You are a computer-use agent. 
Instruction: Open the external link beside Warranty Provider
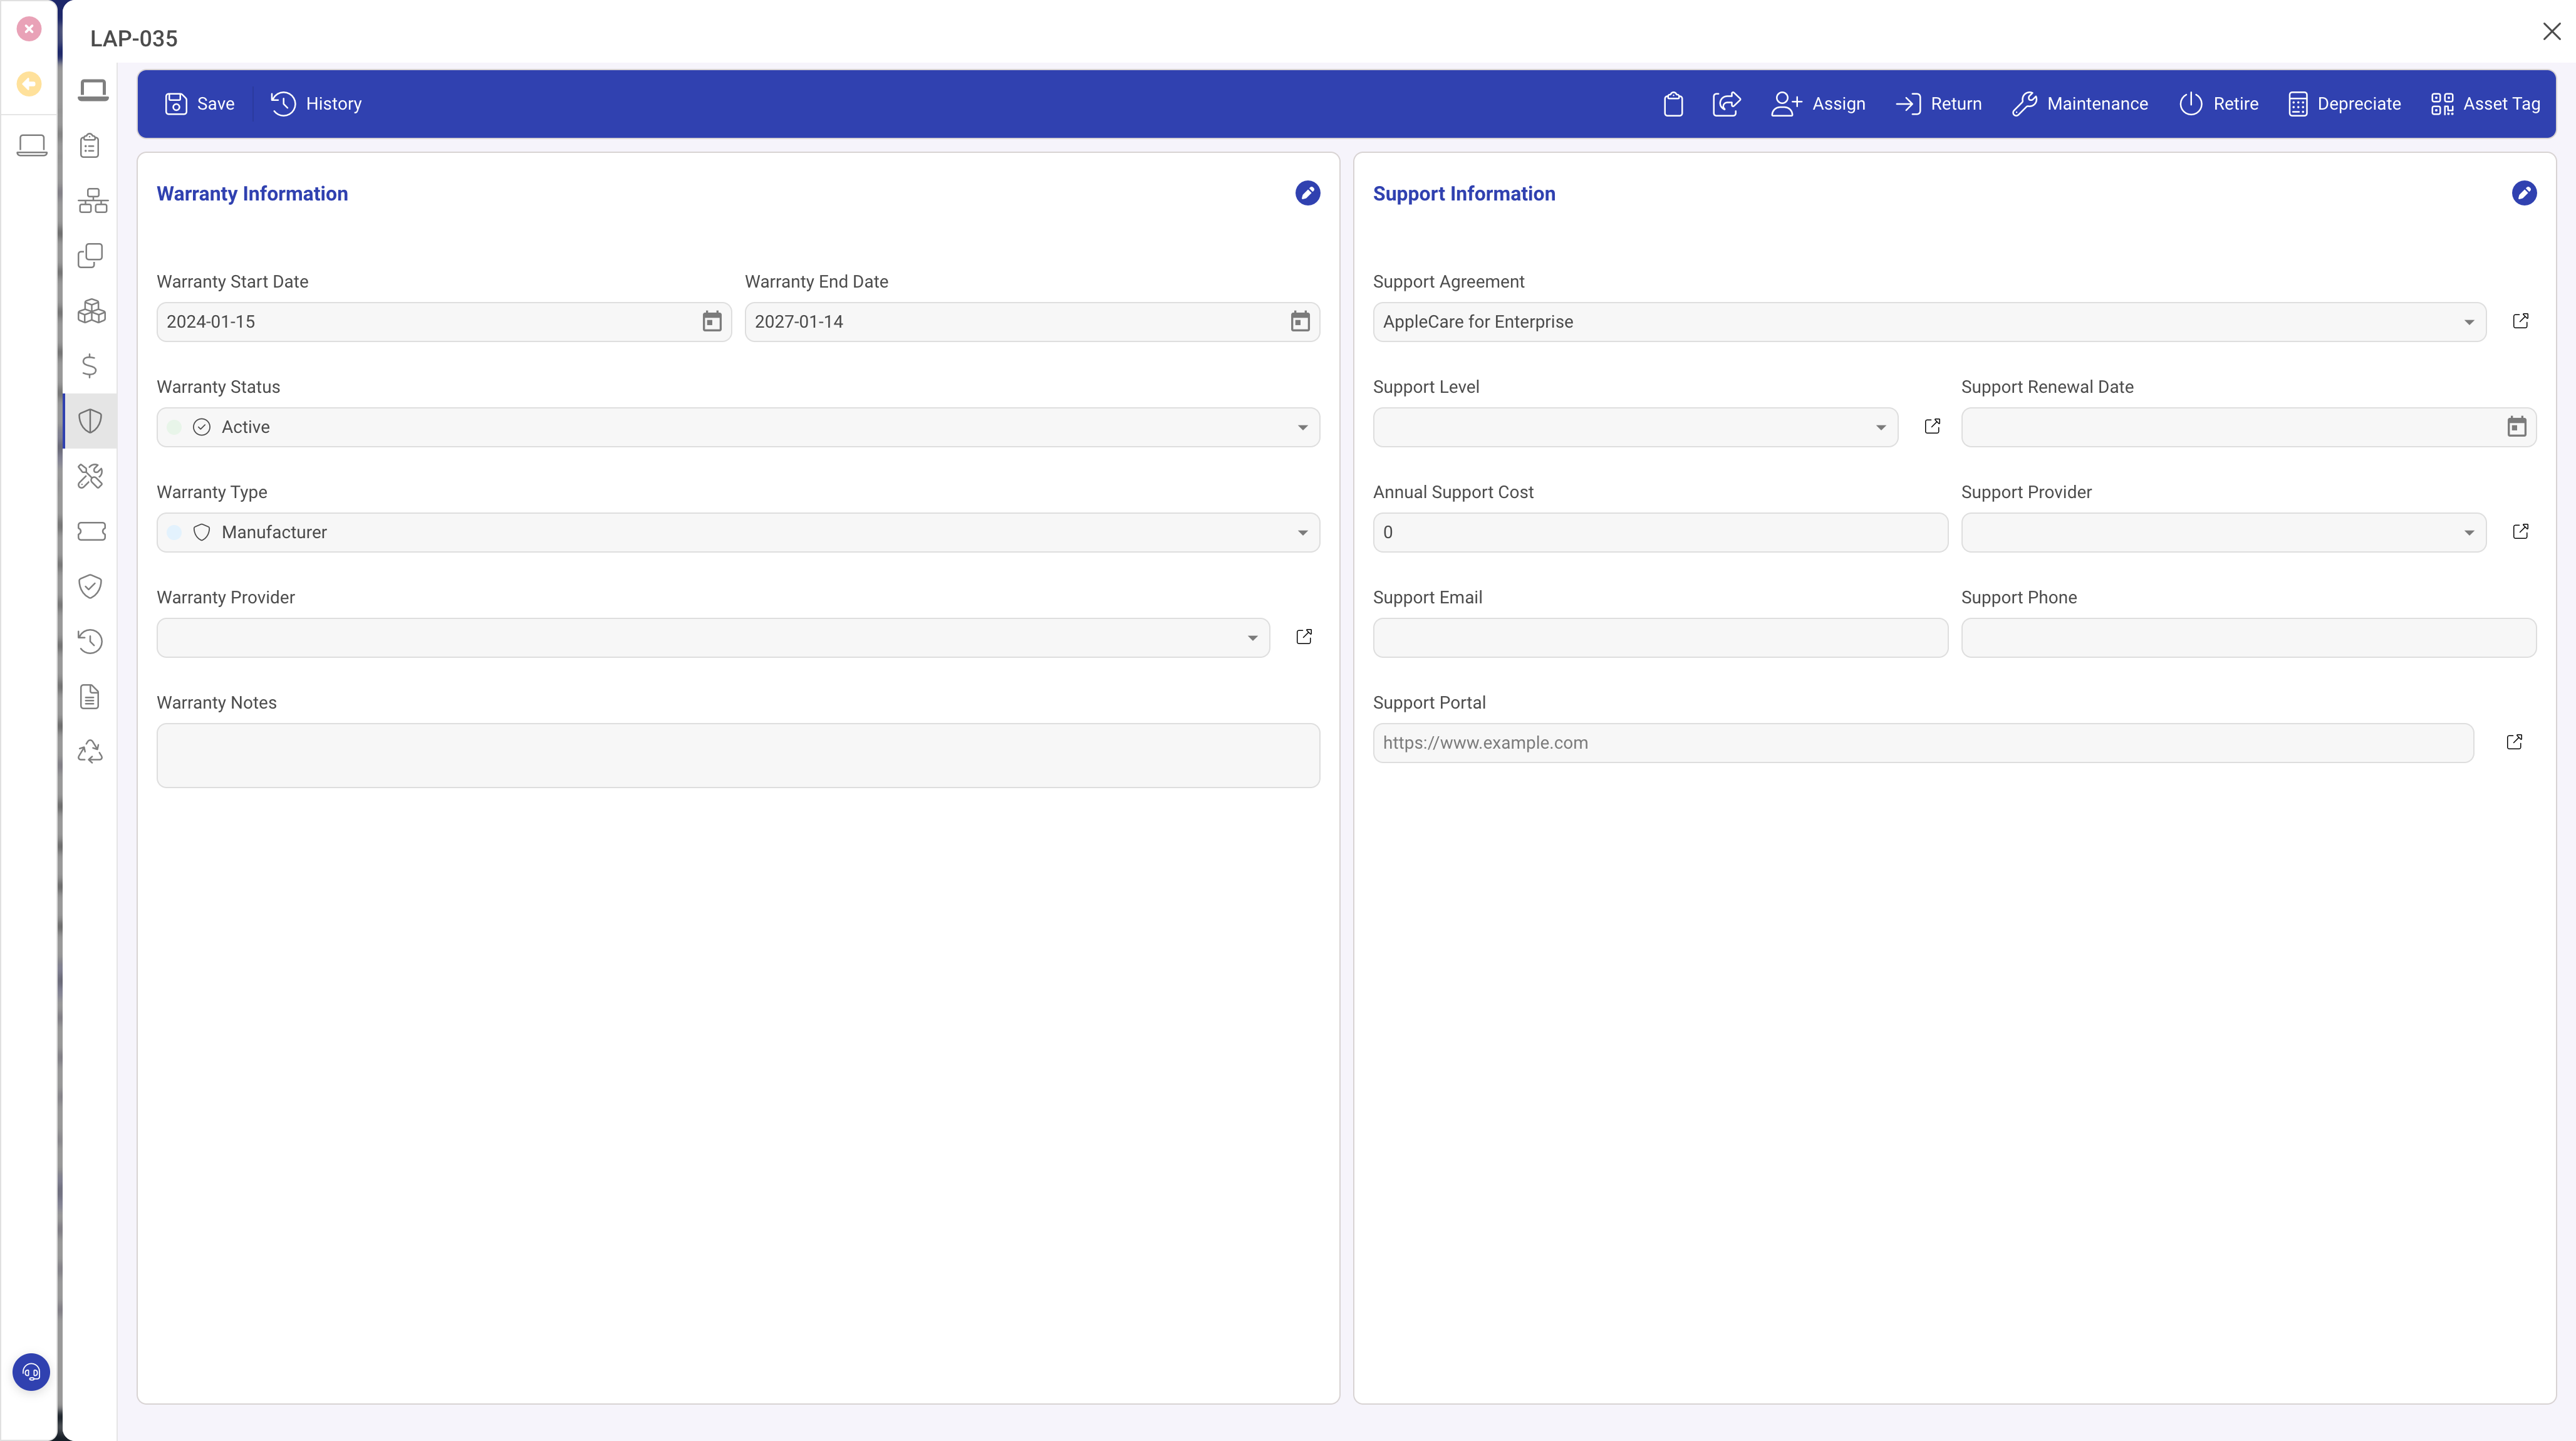(x=1303, y=637)
